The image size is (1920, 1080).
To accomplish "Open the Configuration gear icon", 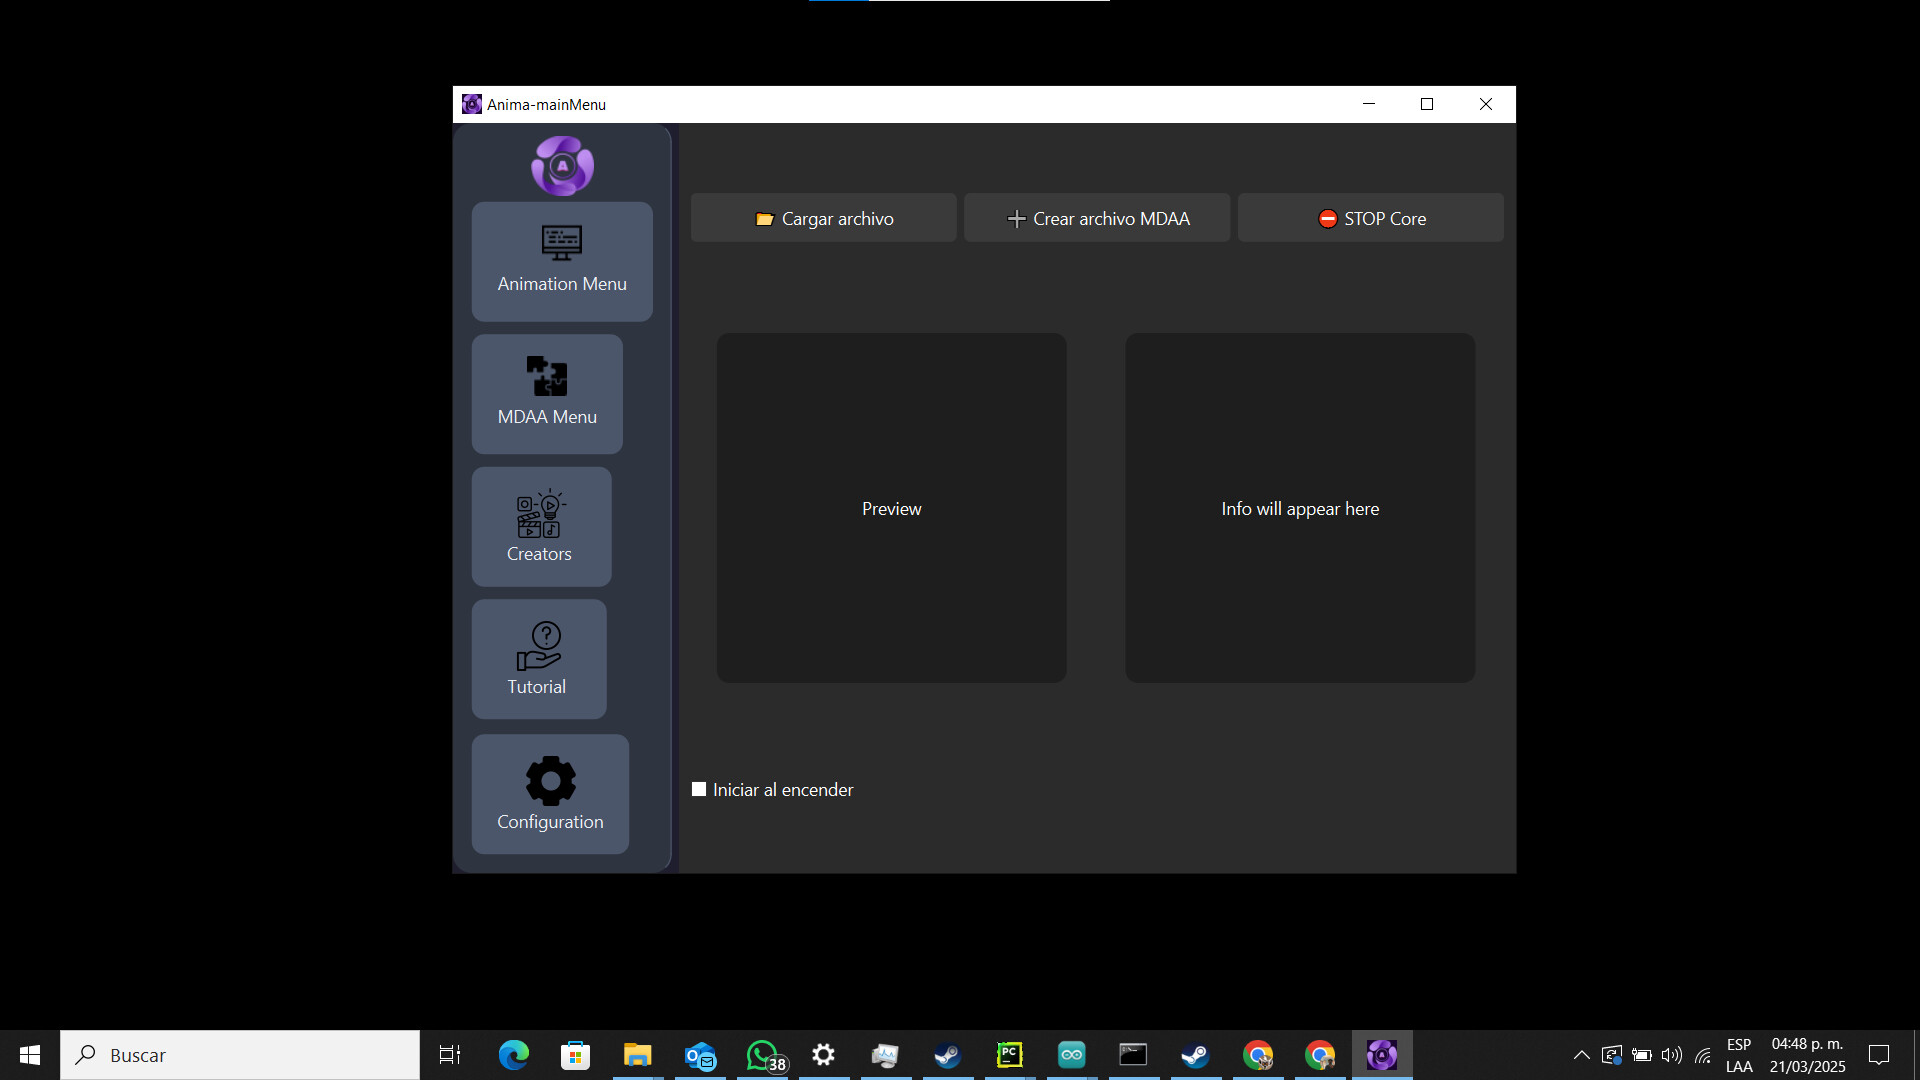I will [549, 781].
